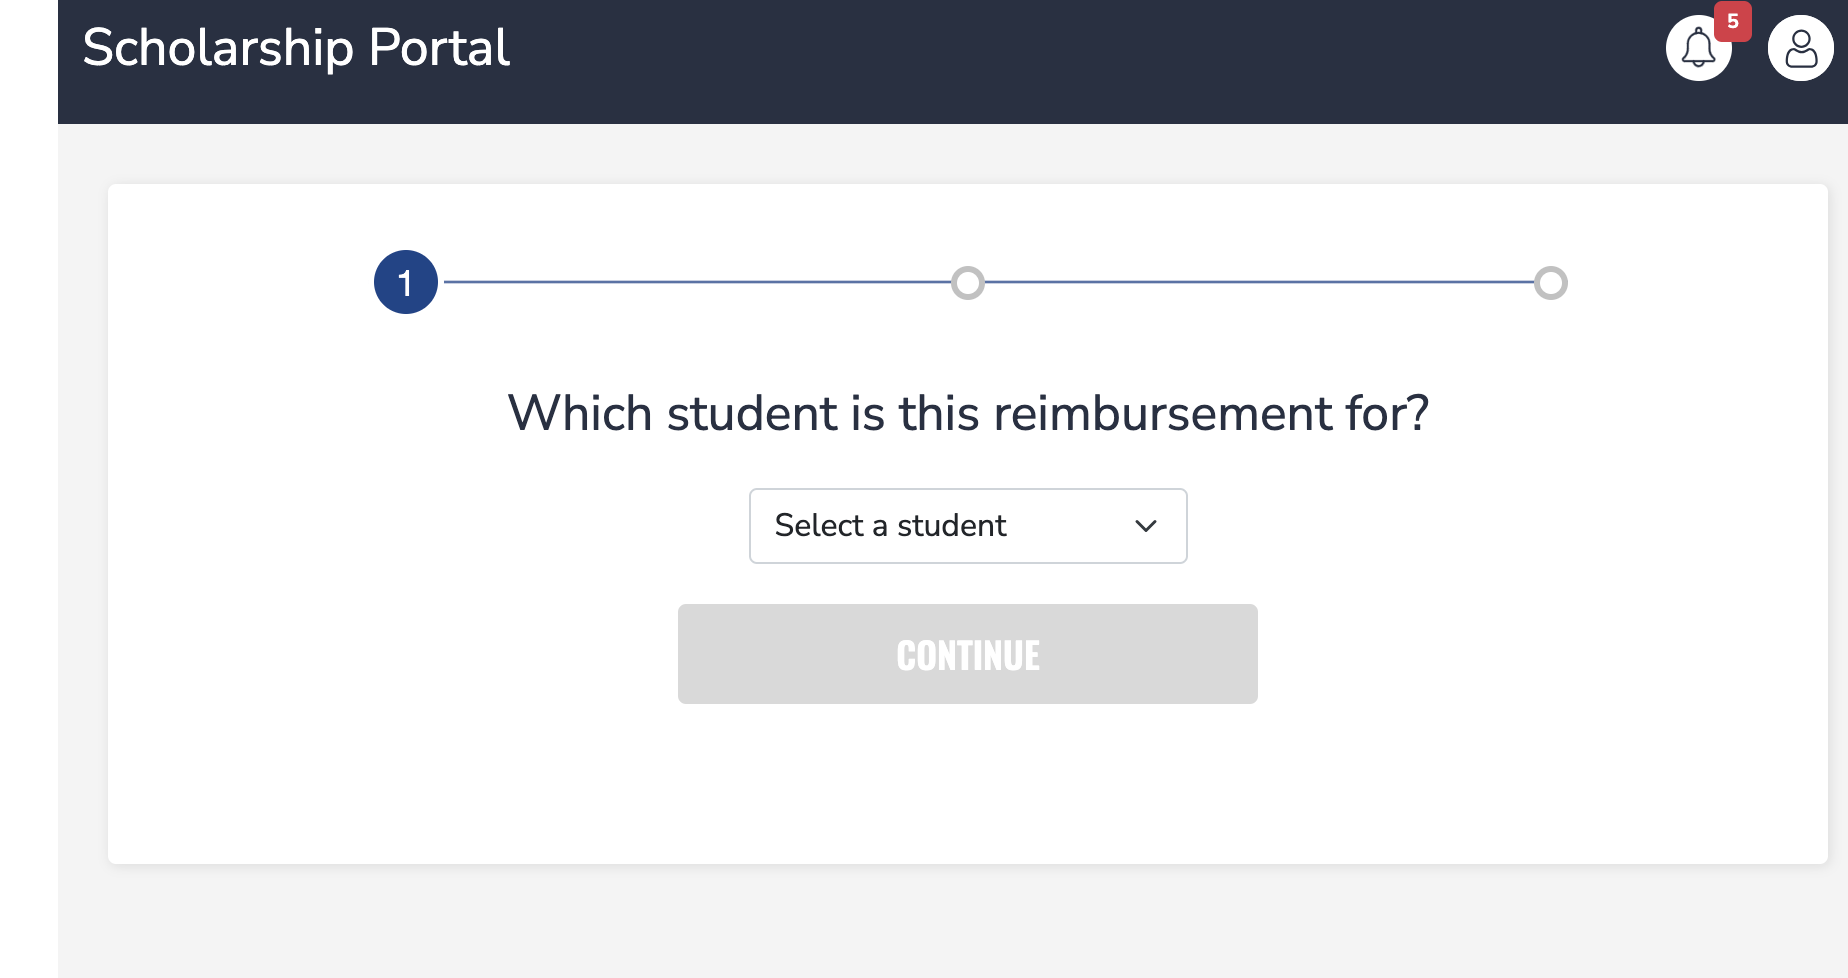Click the step 1 progress circle
Image resolution: width=1848 pixels, height=978 pixels.
[406, 282]
